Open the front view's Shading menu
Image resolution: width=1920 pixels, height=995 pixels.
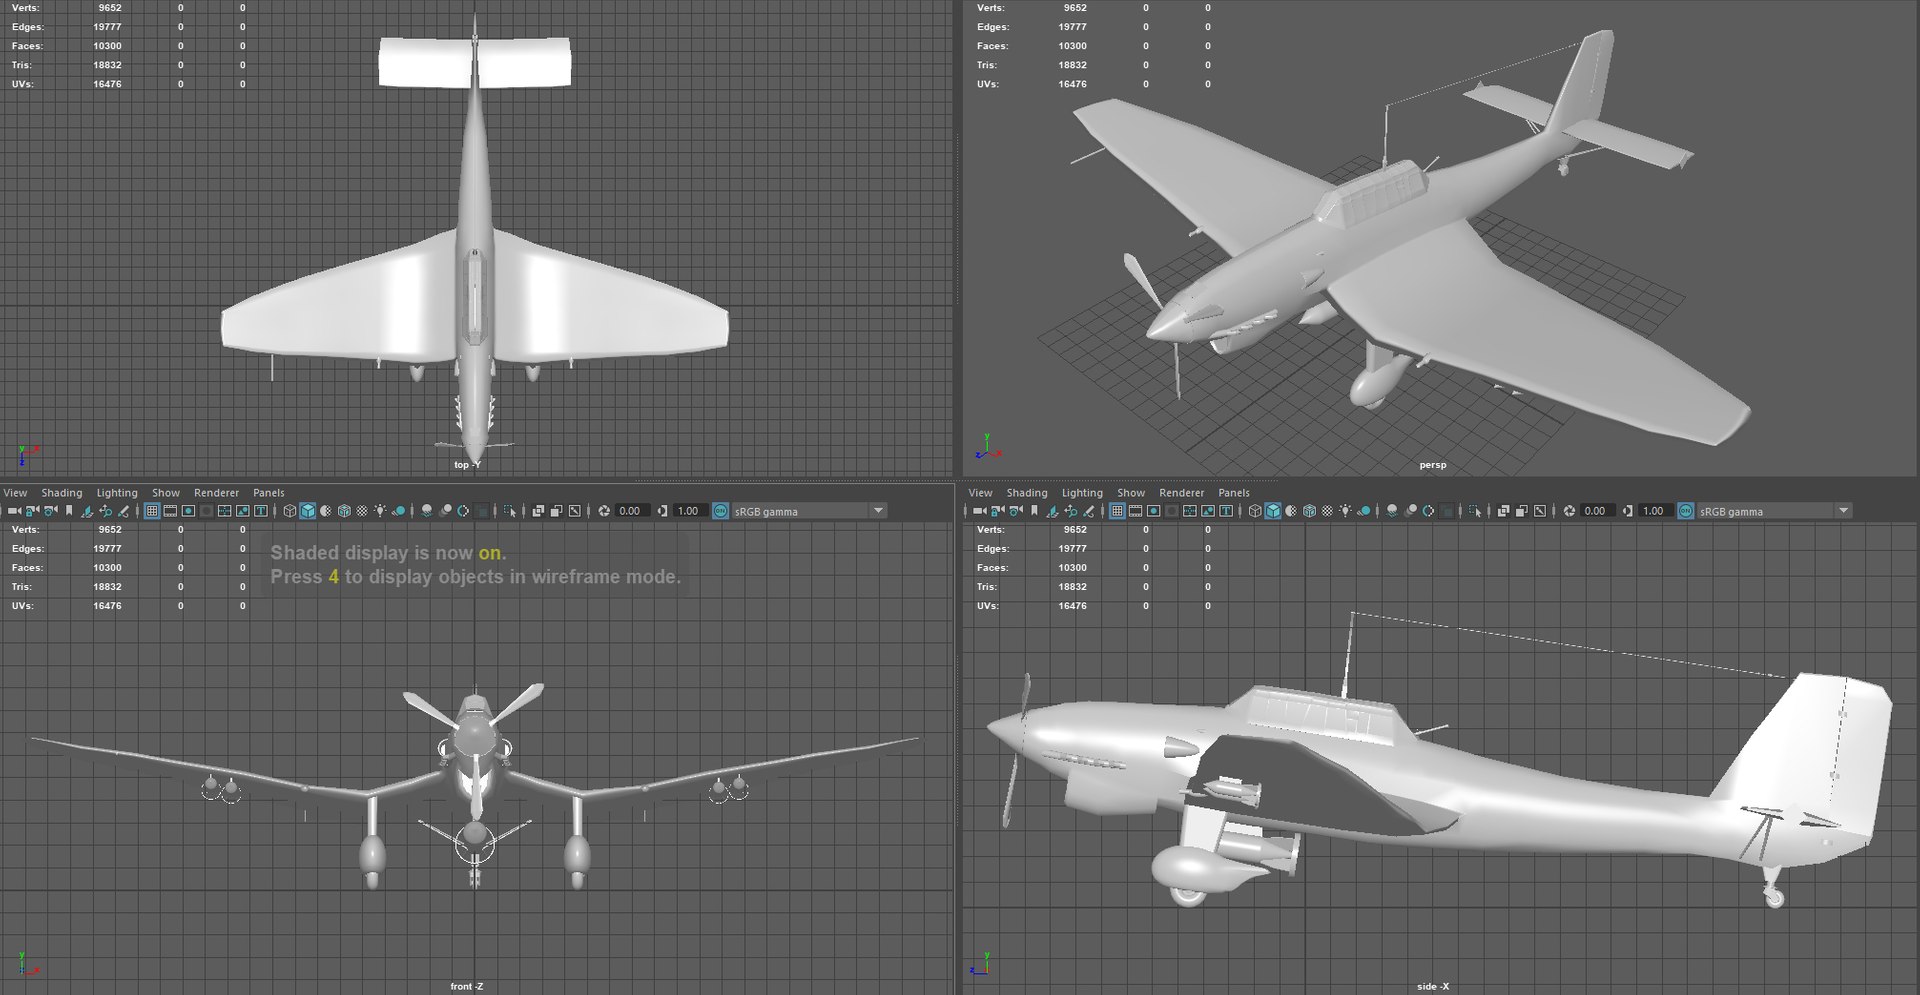tap(62, 493)
